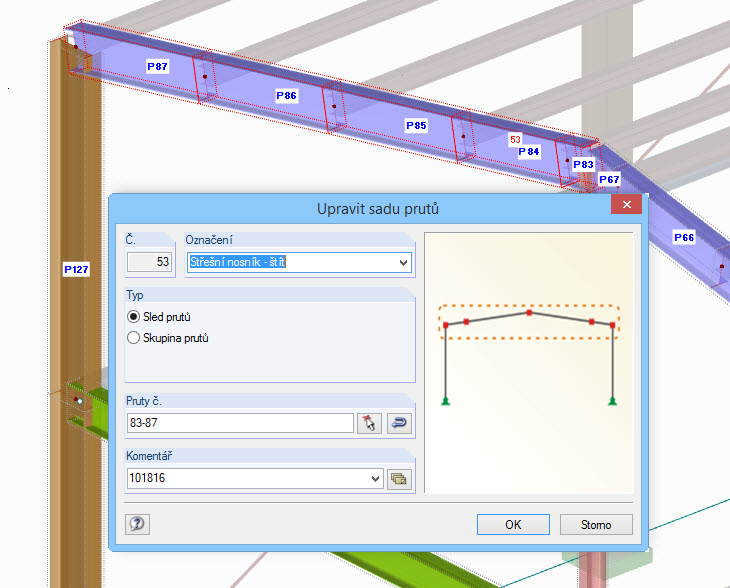Click OK to confirm member set
The width and height of the screenshot is (730, 588).
coord(513,525)
